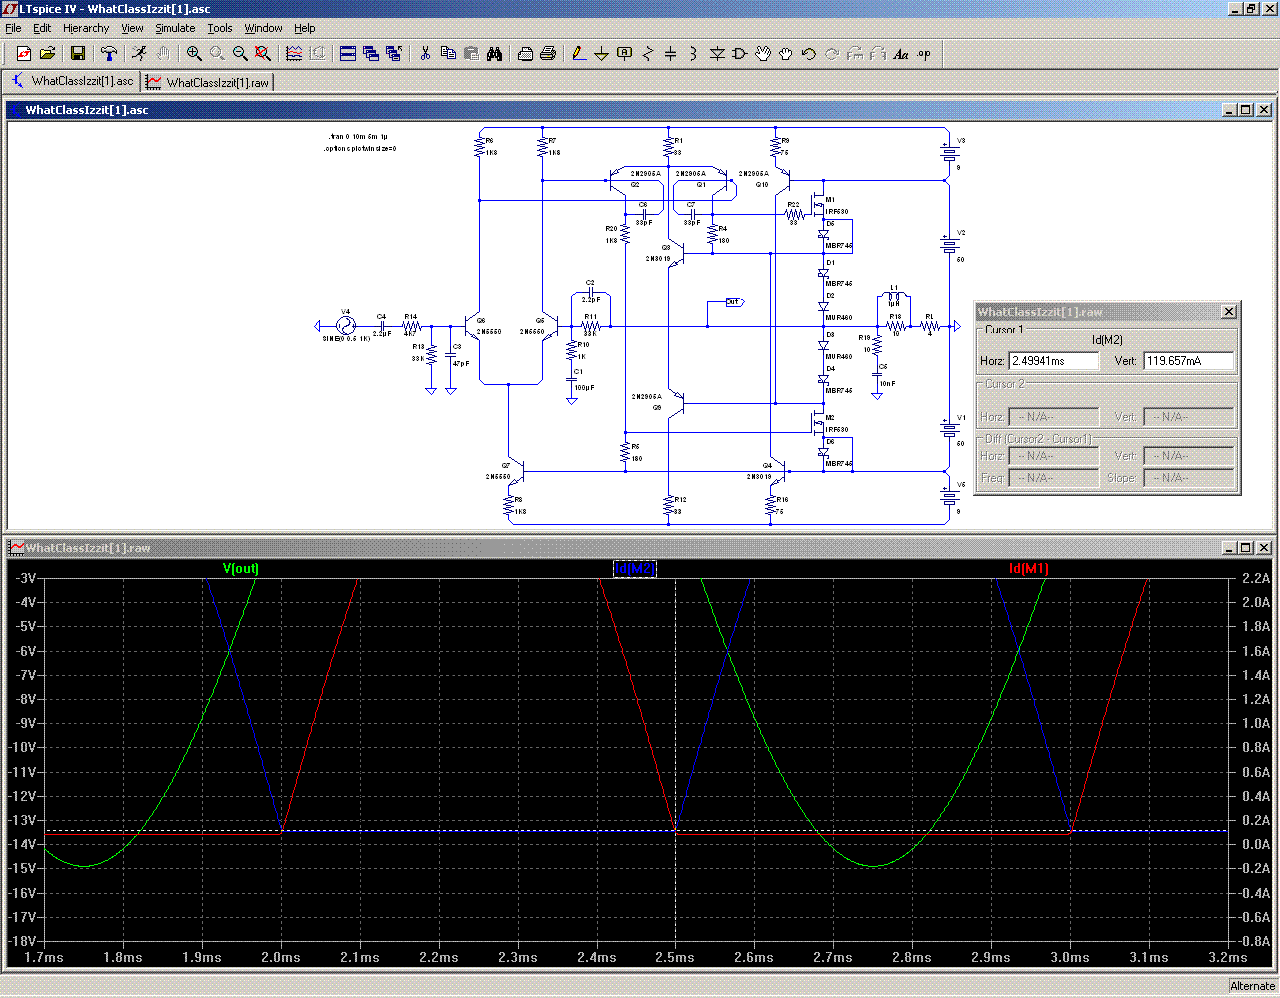Click the Open file folder icon

pos(47,54)
